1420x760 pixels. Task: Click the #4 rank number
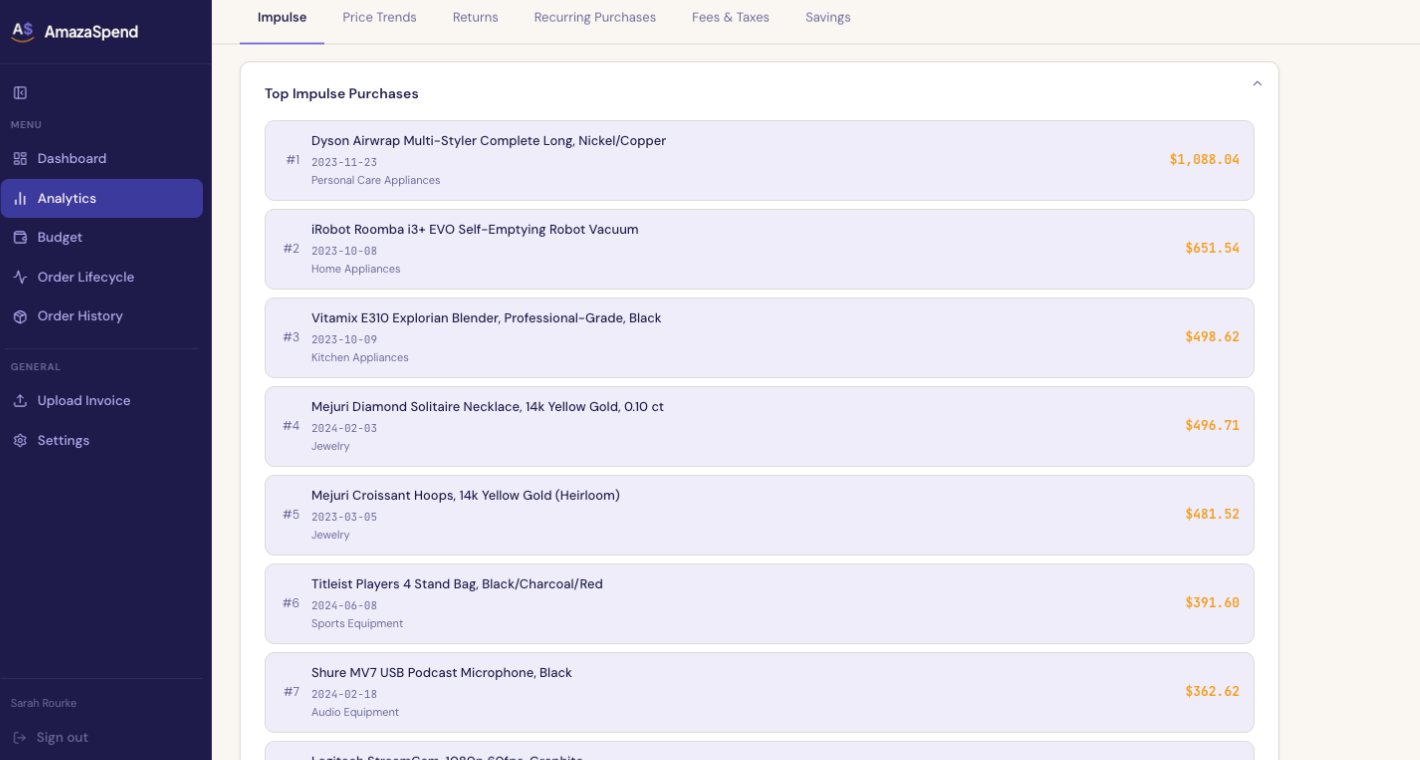click(x=291, y=426)
